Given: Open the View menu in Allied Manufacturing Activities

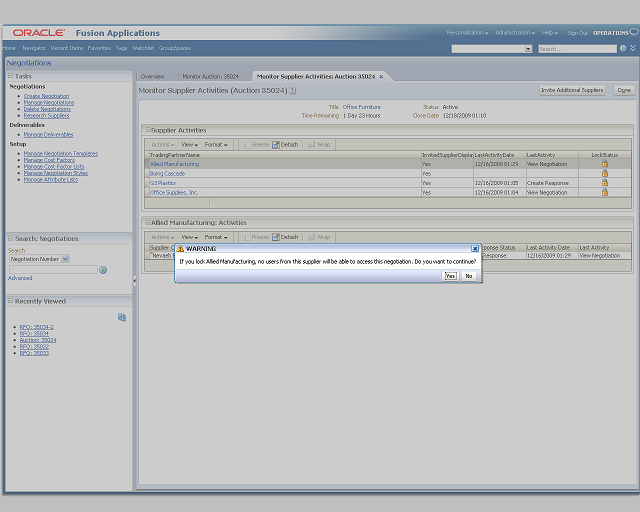Looking at the screenshot, I should 189,237.
